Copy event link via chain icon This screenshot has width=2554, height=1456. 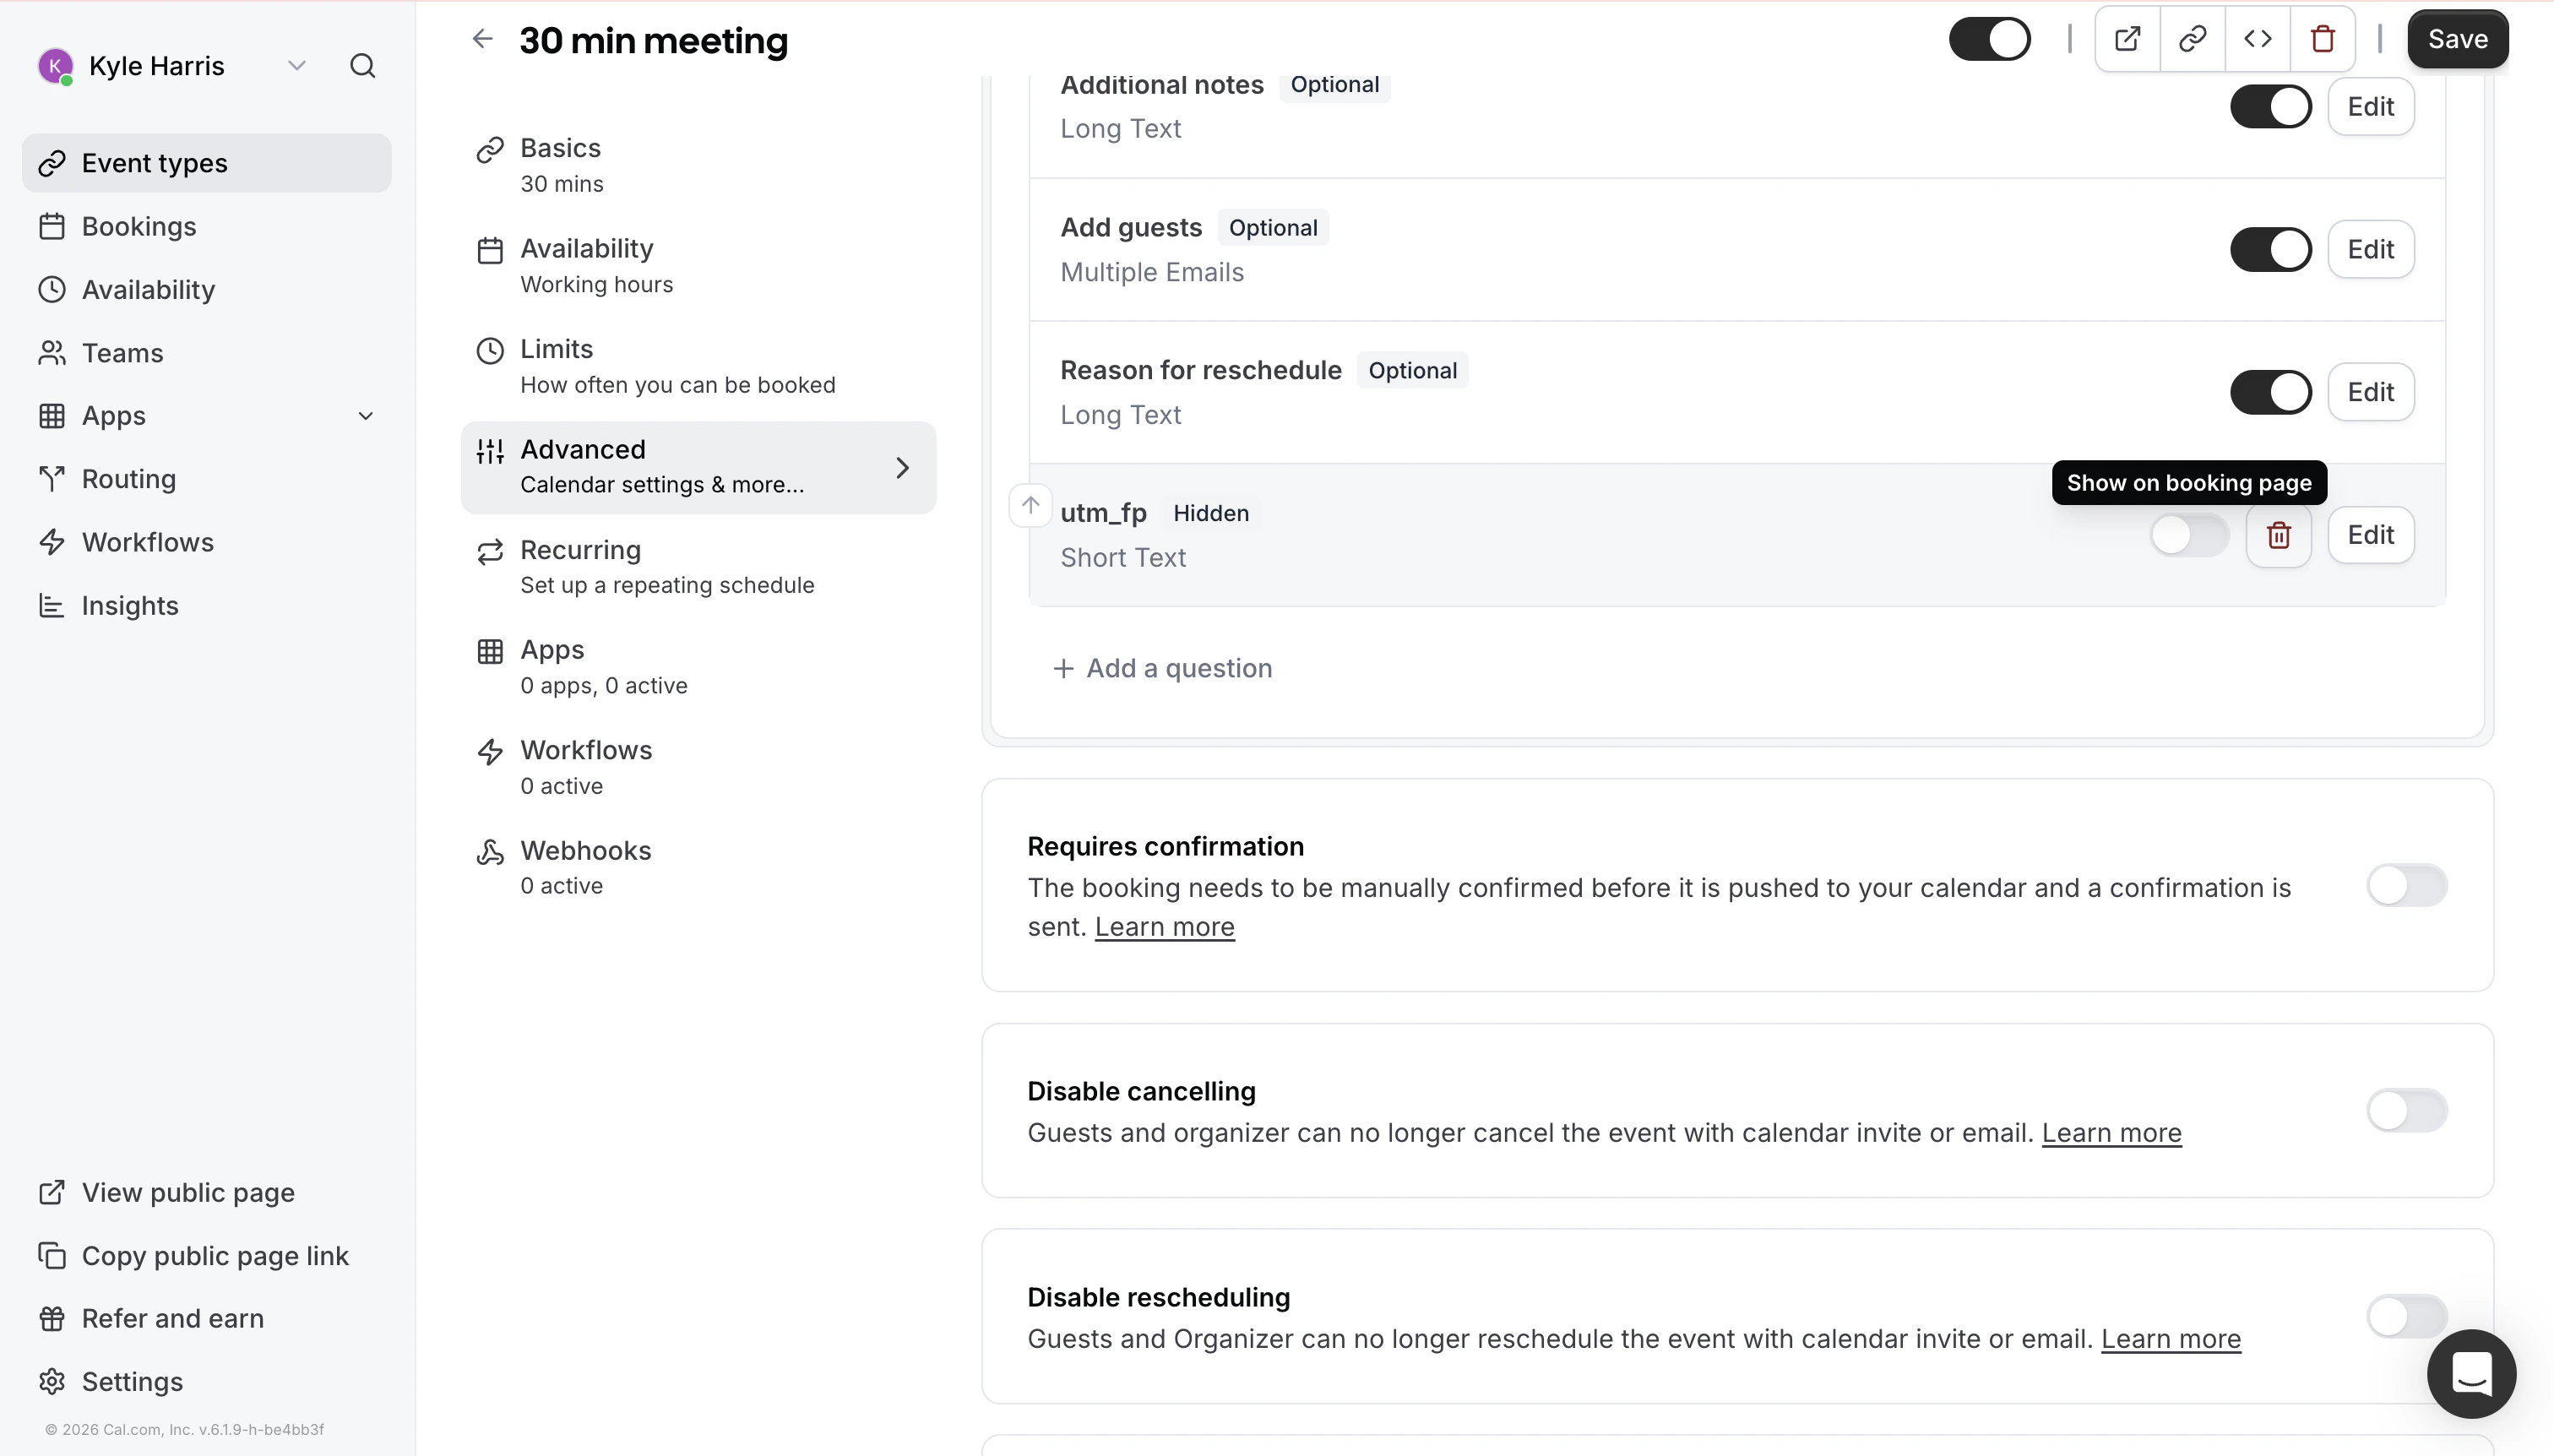[2192, 39]
